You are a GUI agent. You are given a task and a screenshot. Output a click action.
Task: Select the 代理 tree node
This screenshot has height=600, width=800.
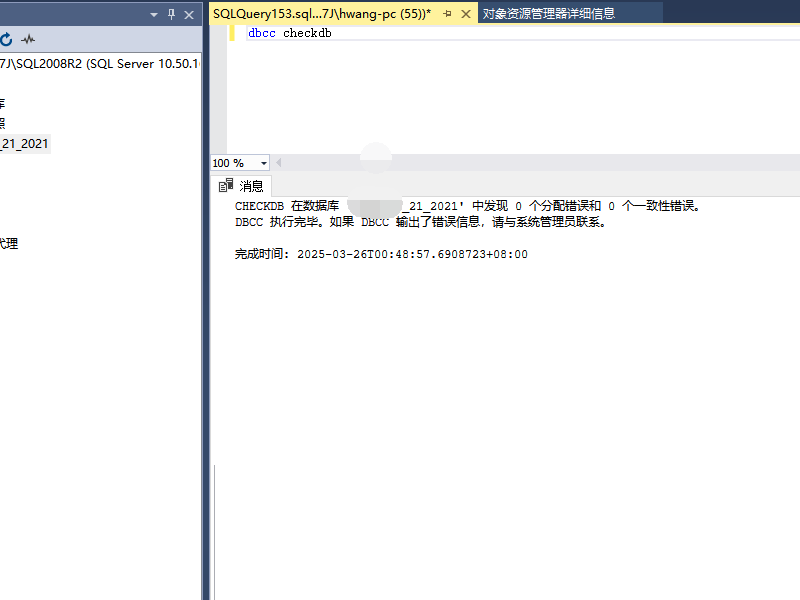(x=9, y=243)
